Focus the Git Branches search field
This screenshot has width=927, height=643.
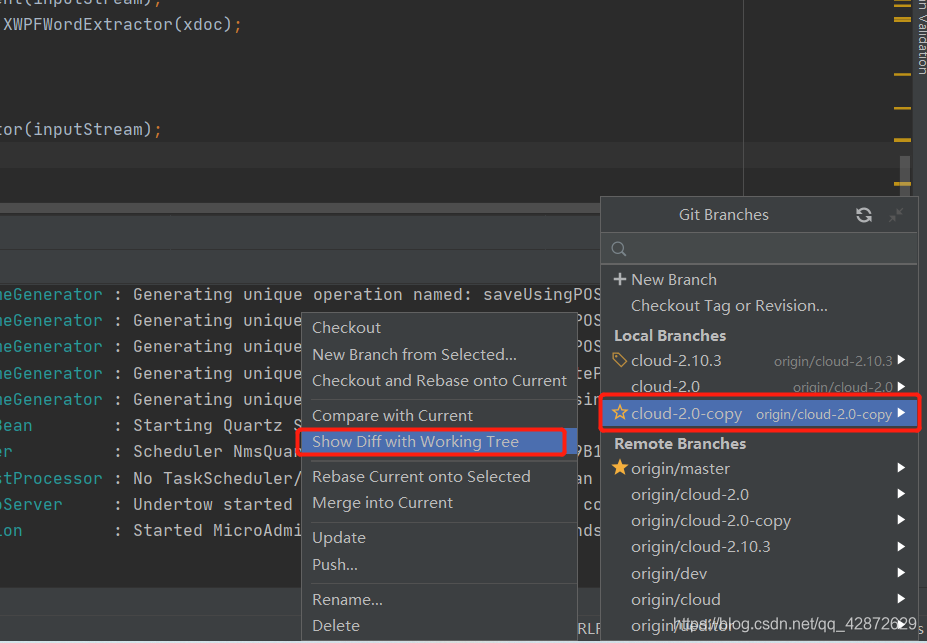759,249
